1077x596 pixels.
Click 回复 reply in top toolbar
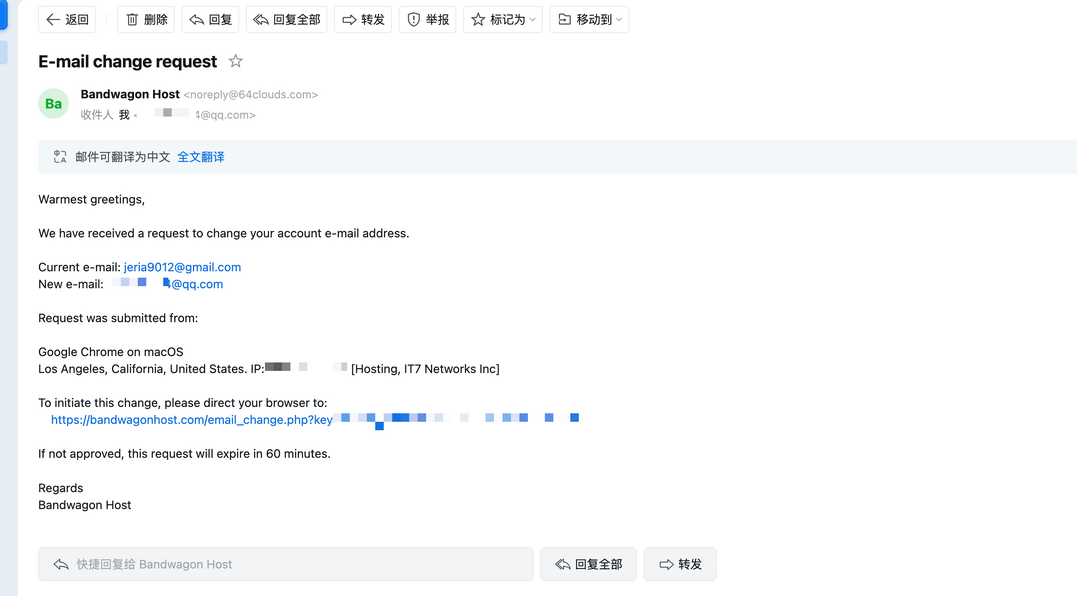point(210,20)
